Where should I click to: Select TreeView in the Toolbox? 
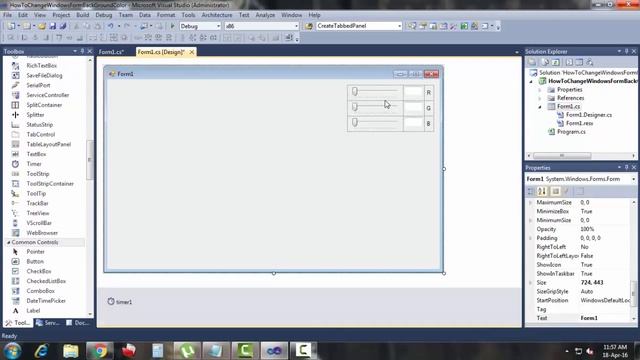(x=38, y=213)
